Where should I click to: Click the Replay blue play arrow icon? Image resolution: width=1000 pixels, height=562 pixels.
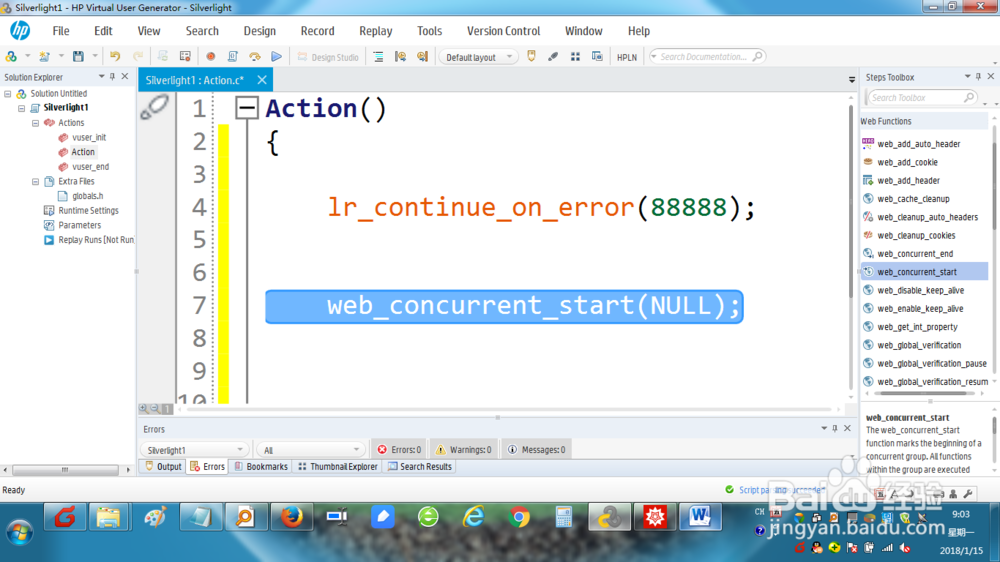277,57
